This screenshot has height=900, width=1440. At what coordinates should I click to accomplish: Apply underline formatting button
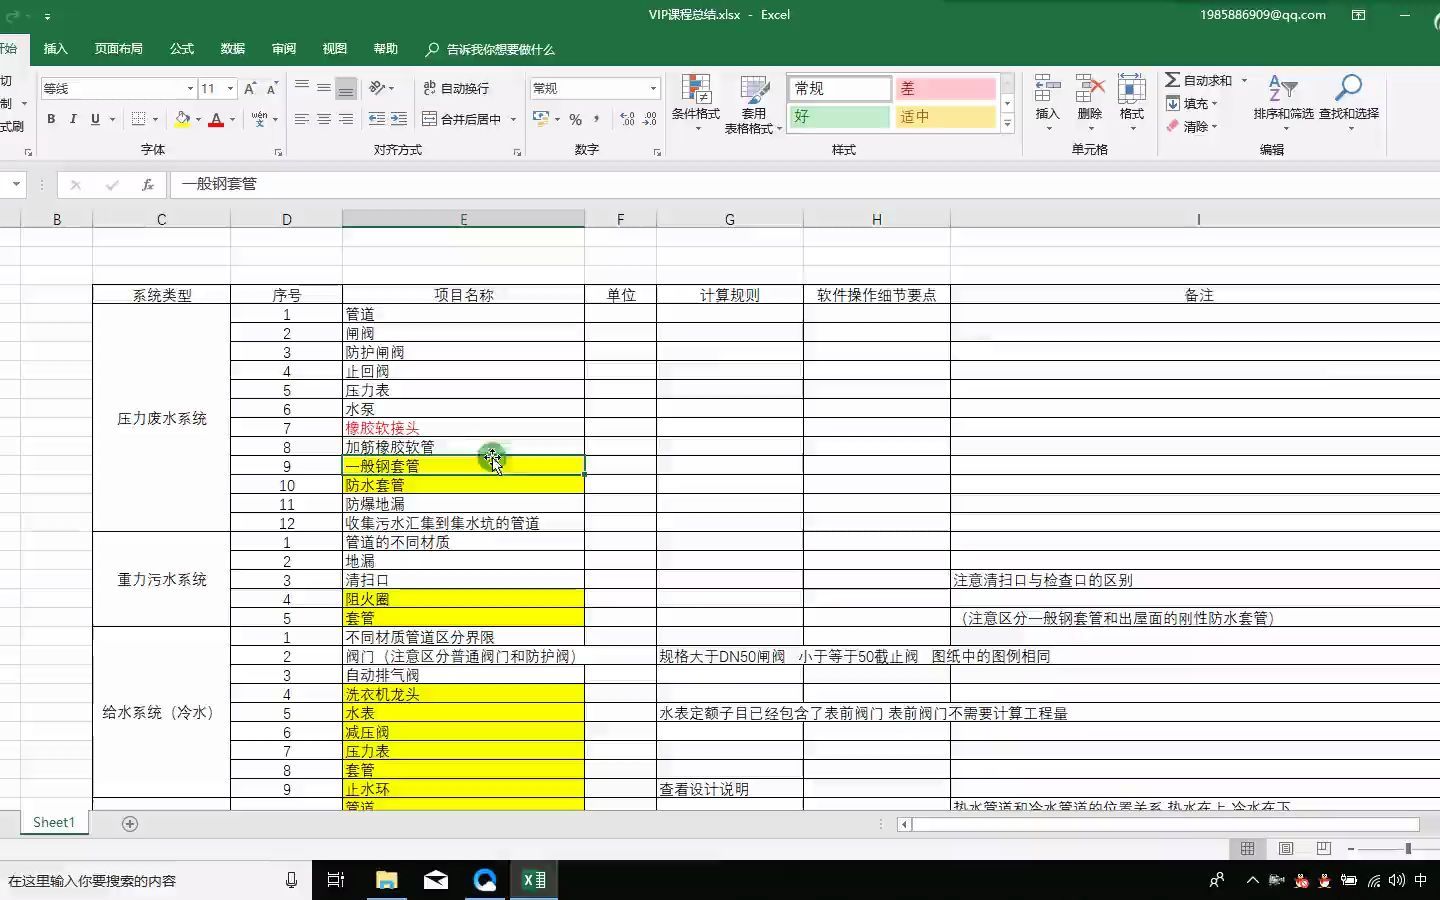click(x=95, y=119)
